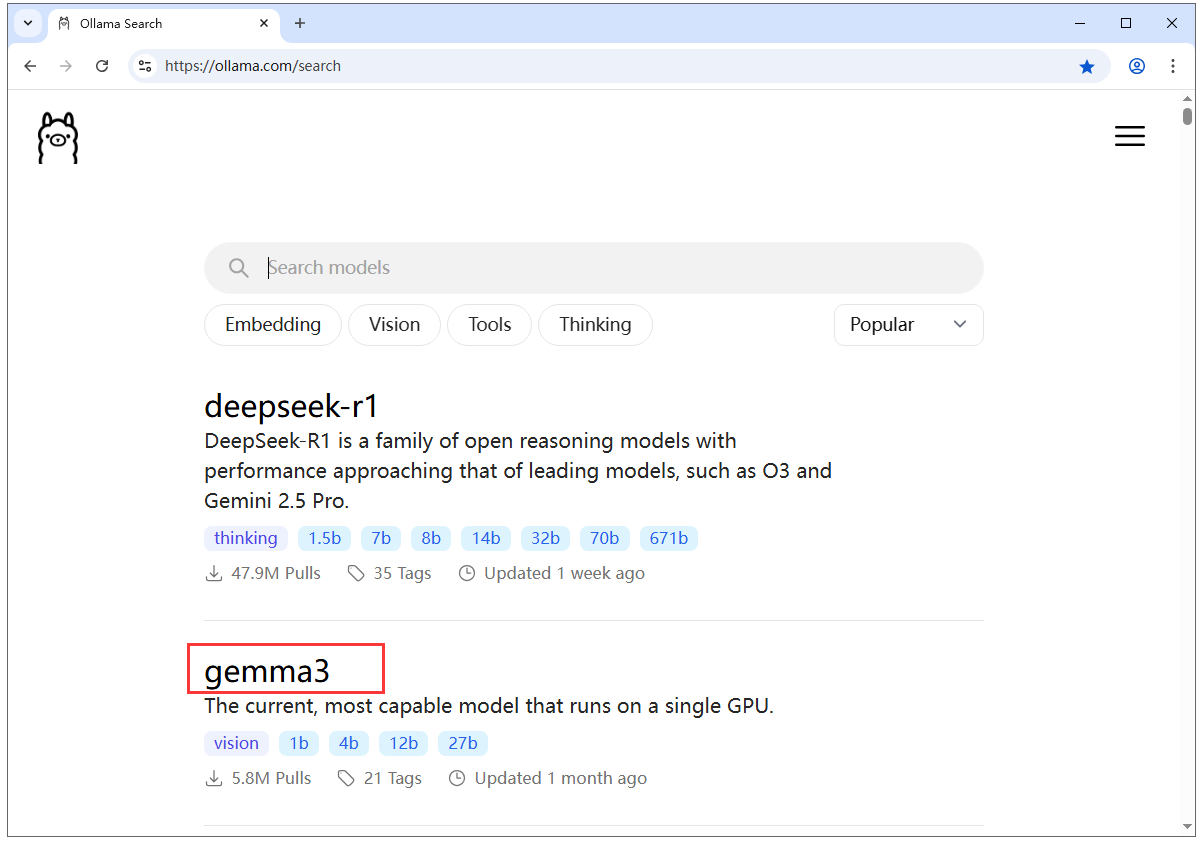
Task: Toggle the Thinking filter chip
Action: point(595,324)
